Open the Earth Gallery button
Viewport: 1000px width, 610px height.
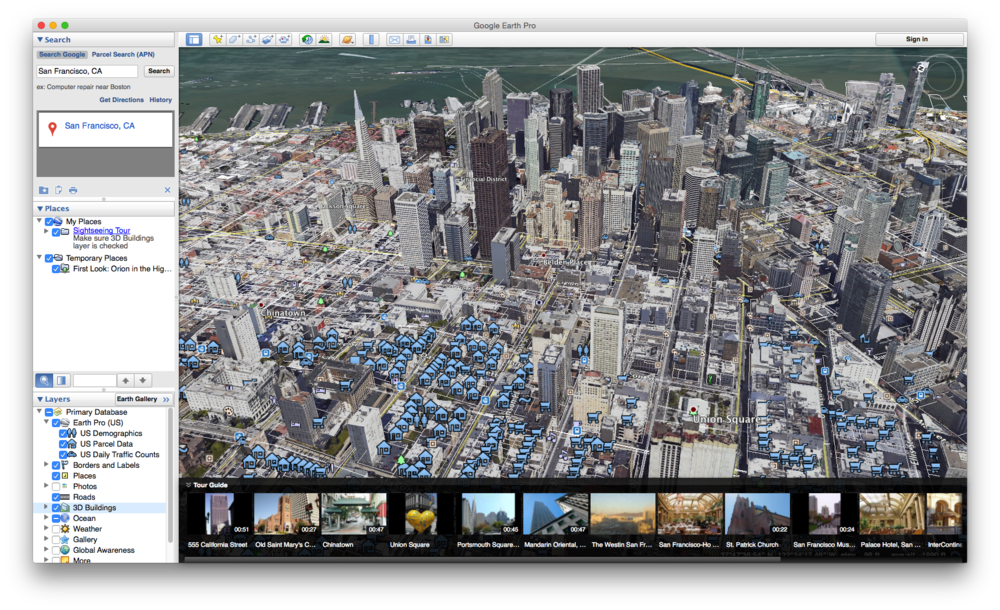(x=143, y=399)
